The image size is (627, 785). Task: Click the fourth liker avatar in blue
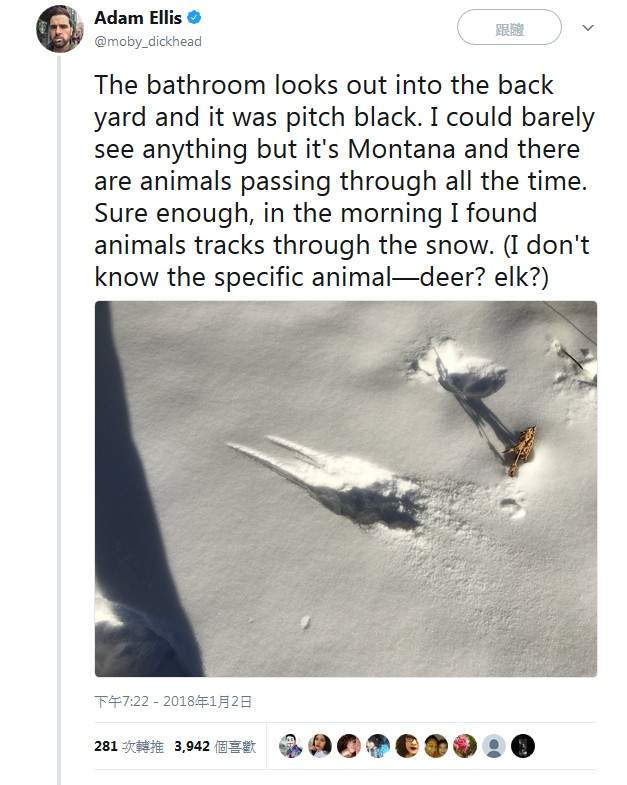(378, 746)
